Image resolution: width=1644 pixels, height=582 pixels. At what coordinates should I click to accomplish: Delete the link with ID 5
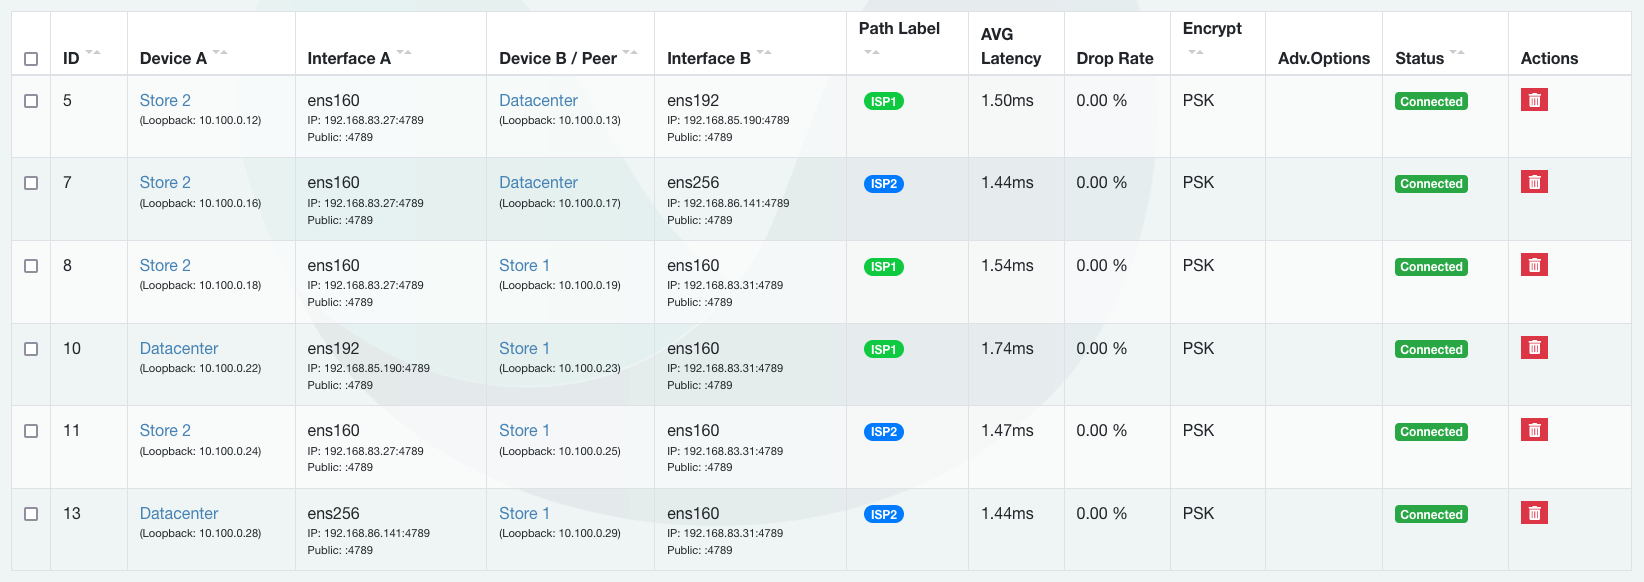pos(1534,100)
